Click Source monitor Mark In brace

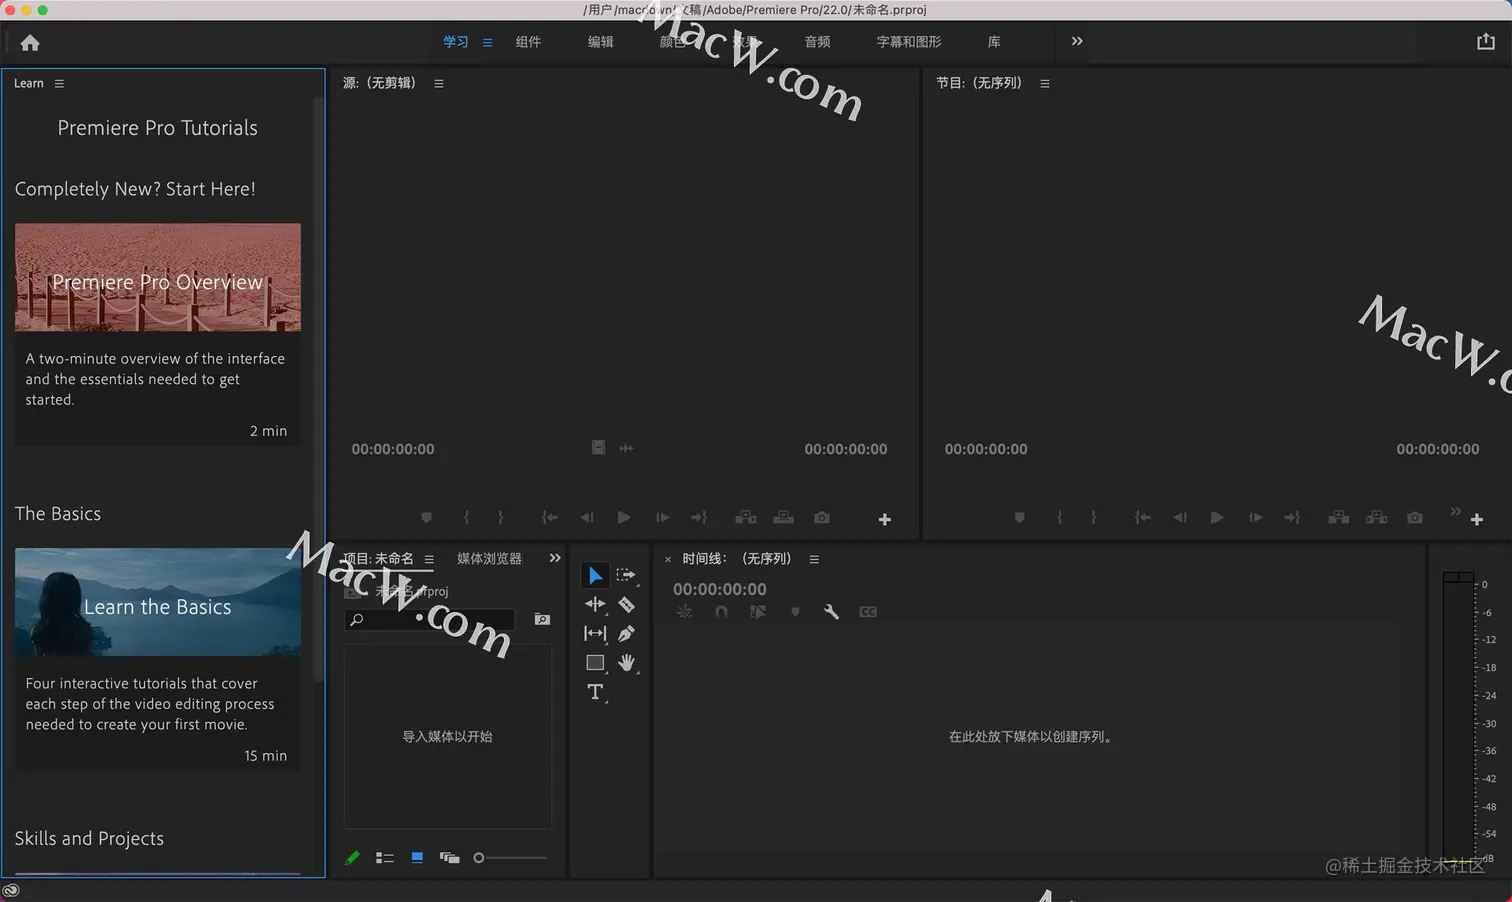466,518
